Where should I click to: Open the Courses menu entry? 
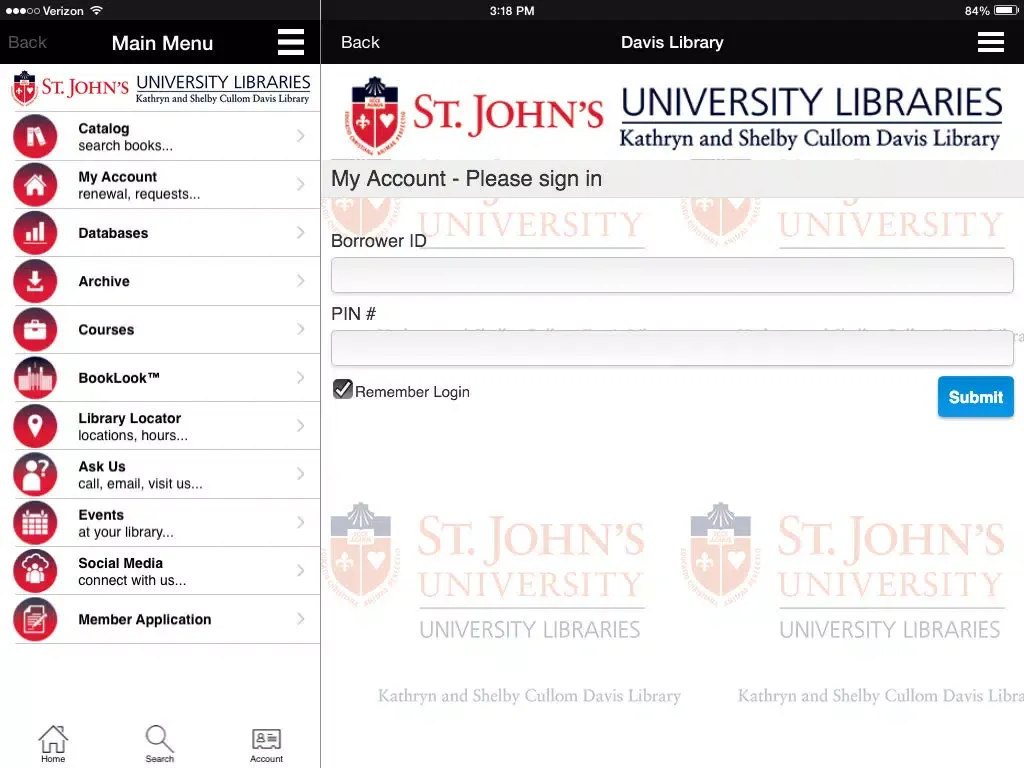click(x=160, y=330)
